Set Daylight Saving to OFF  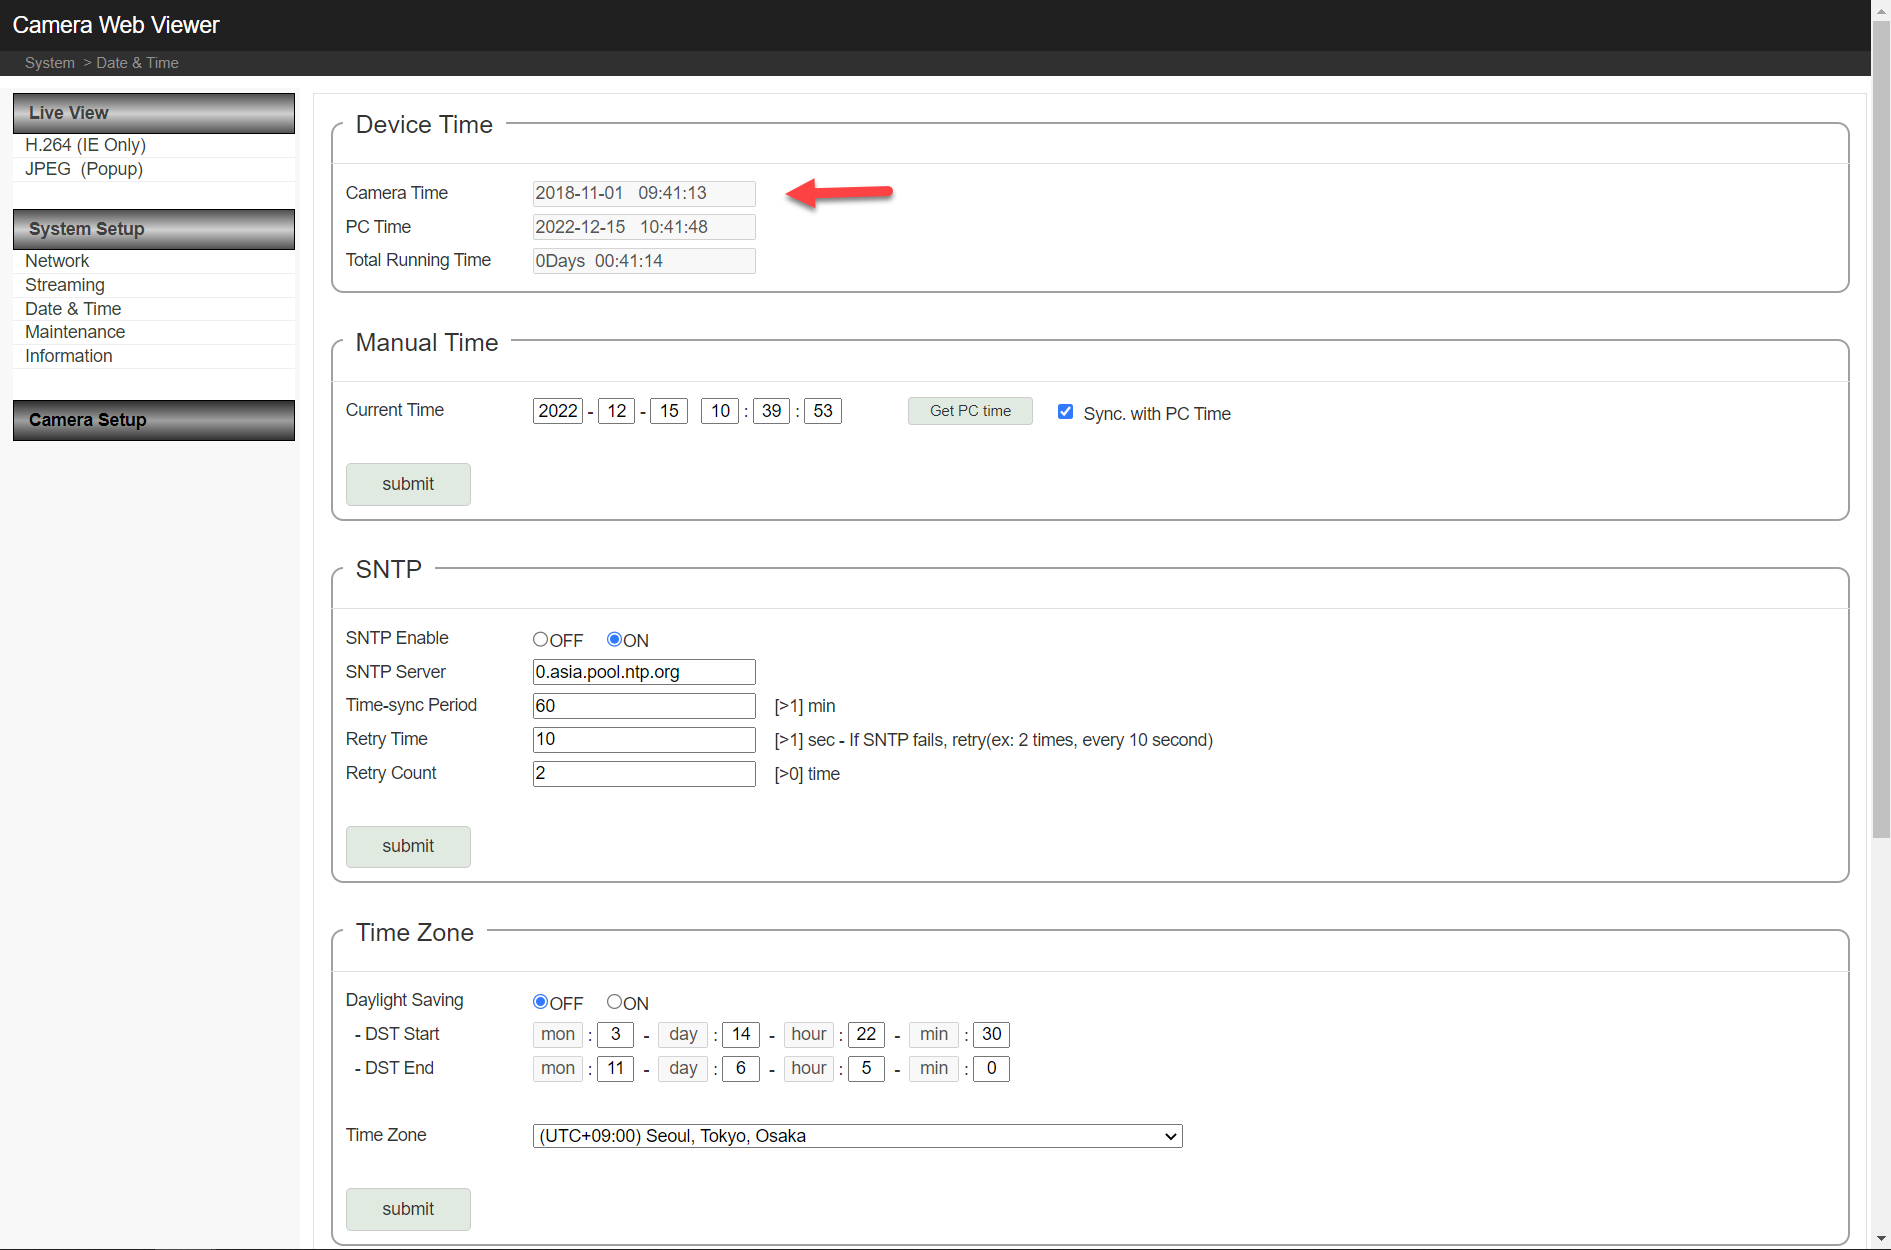pos(540,1002)
